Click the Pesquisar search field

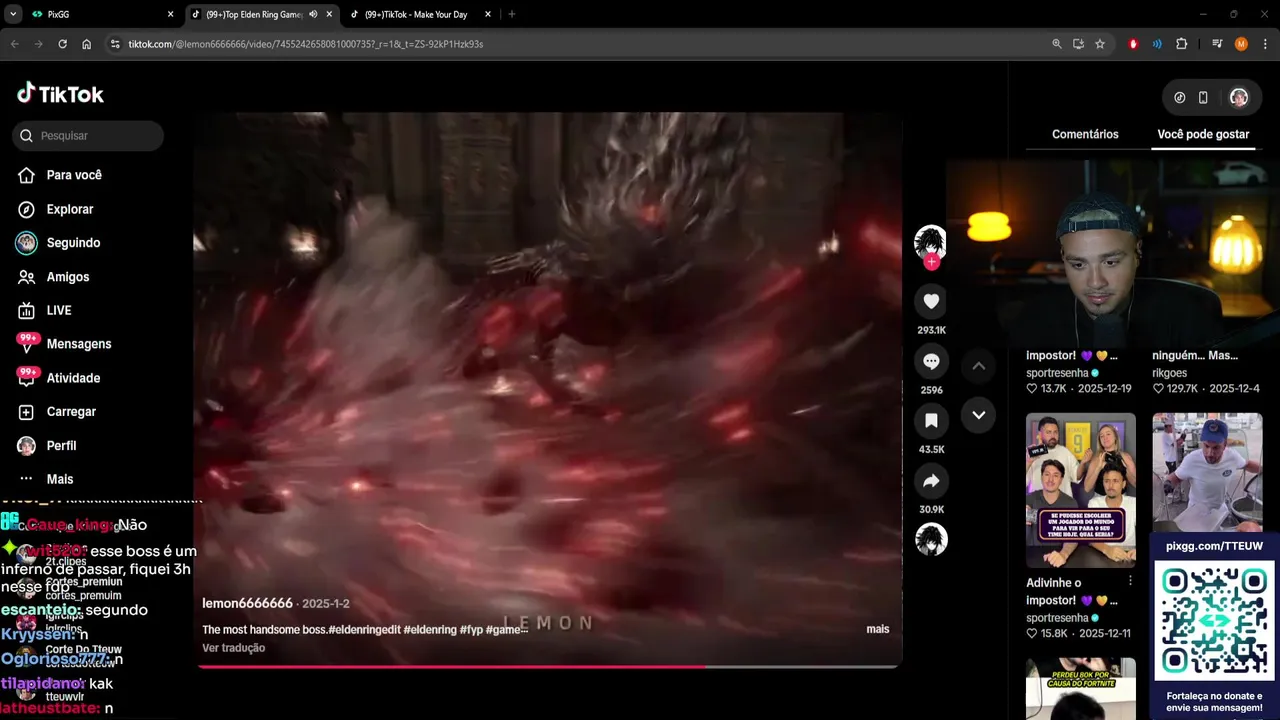[x=88, y=135]
